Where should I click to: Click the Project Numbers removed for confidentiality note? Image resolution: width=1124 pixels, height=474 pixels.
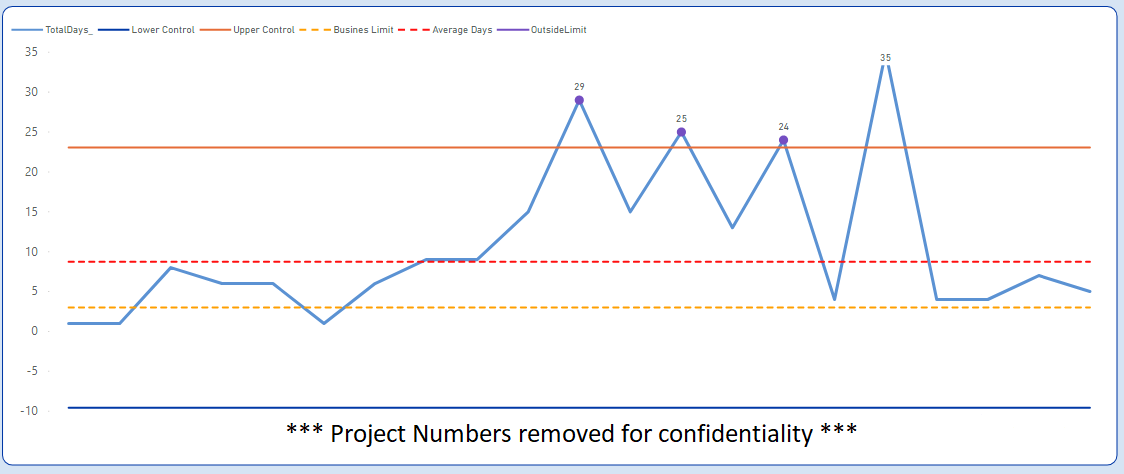(x=571, y=432)
